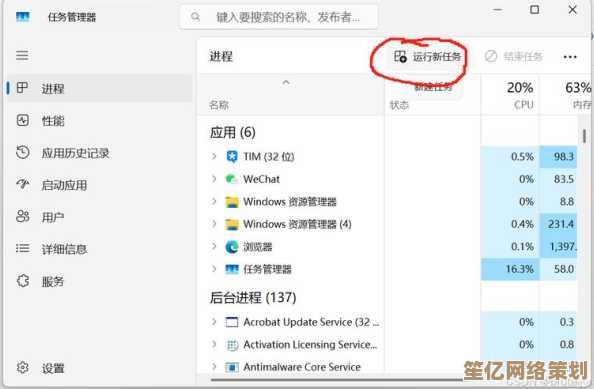This screenshot has width=594, height=389.
Task: Click the 运行新任务 (Run new task) icon
Action: (x=400, y=57)
